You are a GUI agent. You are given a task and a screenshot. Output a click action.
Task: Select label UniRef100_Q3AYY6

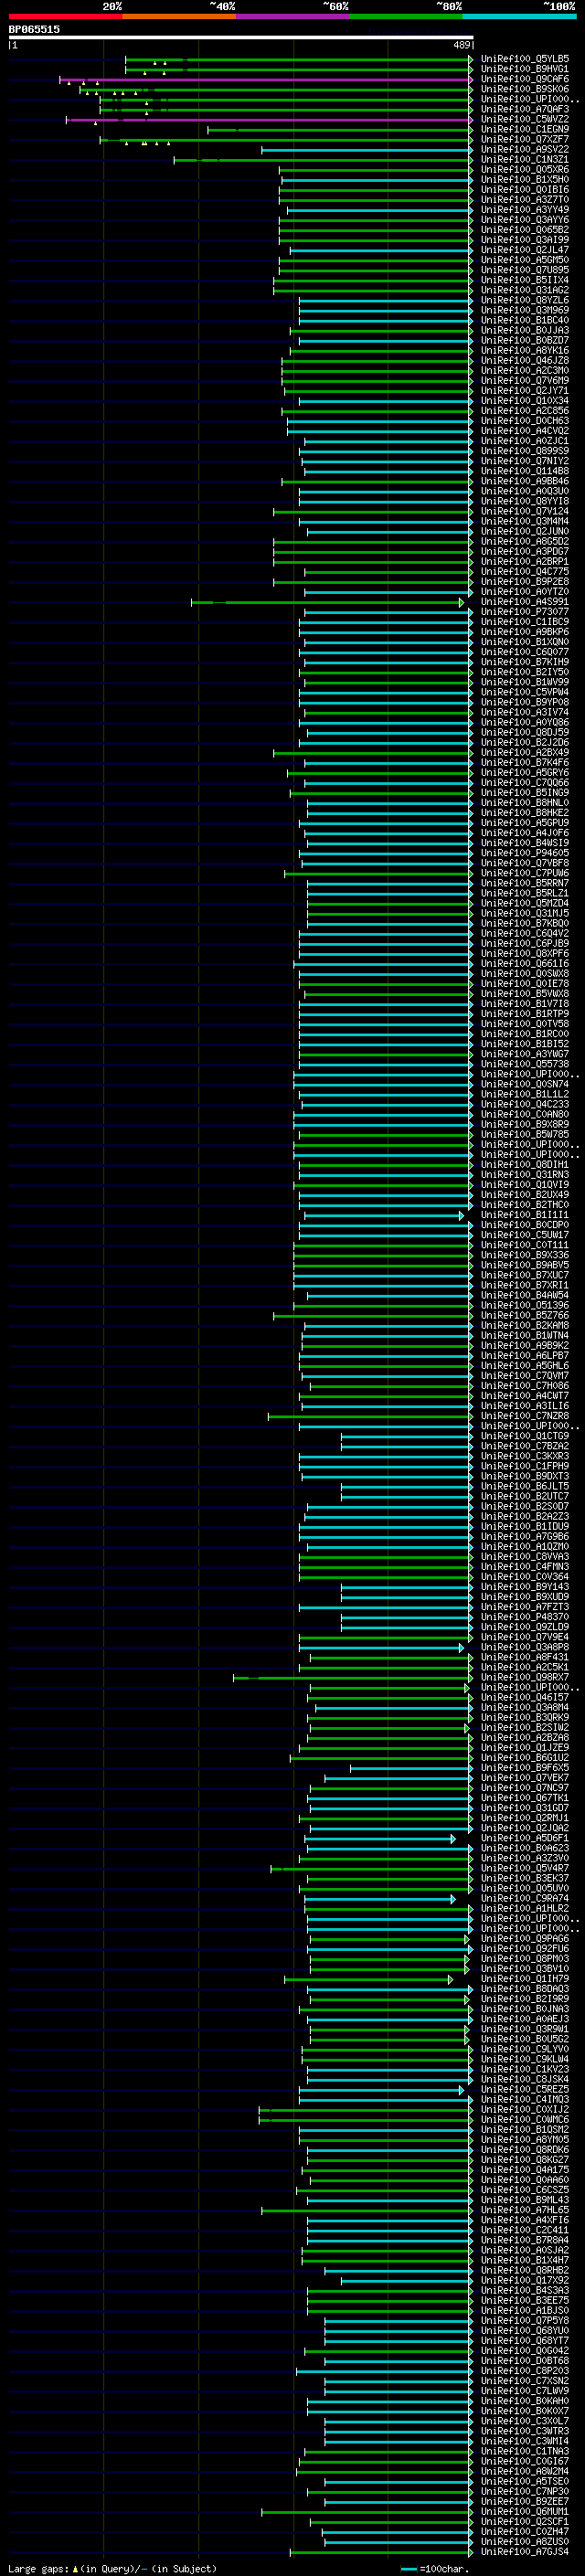(x=525, y=220)
